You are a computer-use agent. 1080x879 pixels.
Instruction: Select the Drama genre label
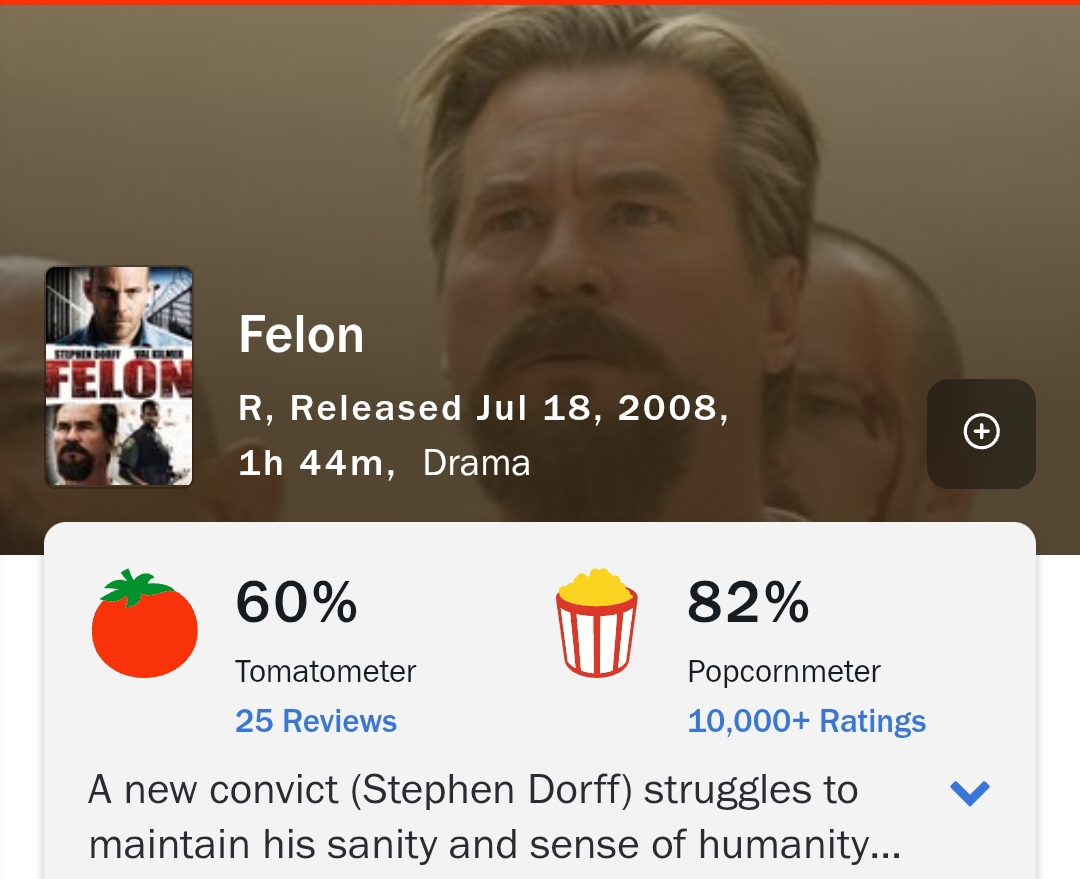pyautogui.click(x=476, y=463)
